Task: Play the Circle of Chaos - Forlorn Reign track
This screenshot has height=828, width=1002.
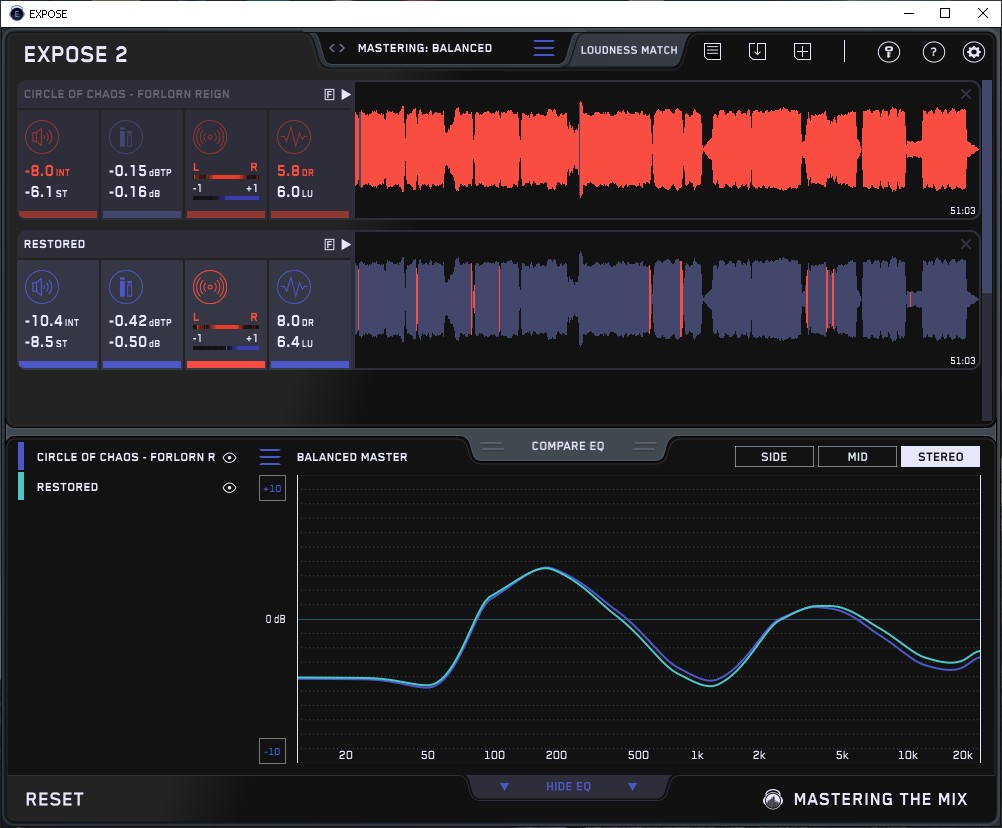Action: (346, 95)
